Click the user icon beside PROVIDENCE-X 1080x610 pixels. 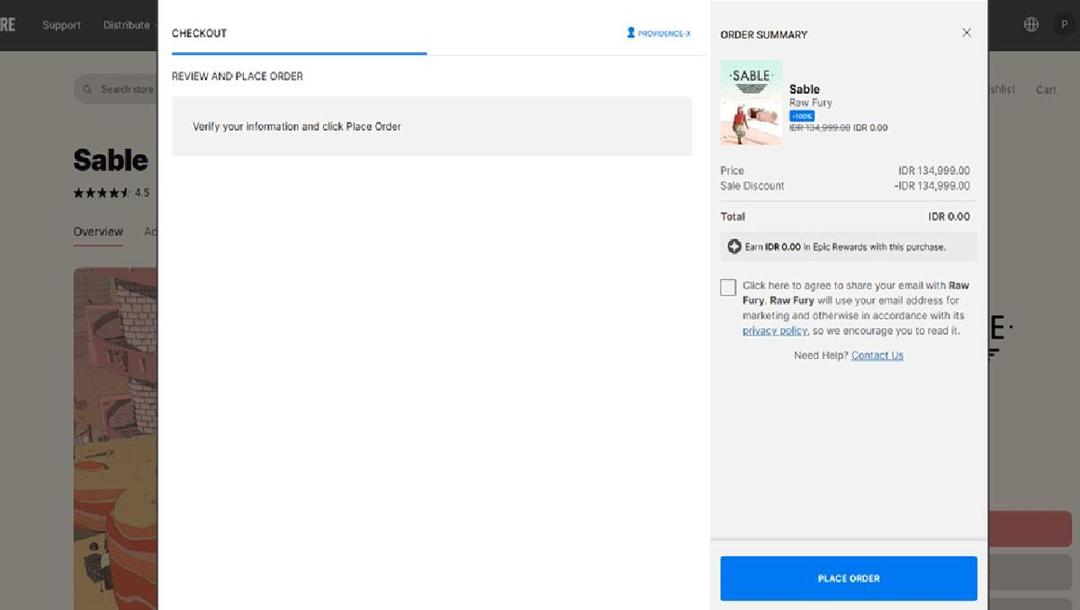click(630, 33)
